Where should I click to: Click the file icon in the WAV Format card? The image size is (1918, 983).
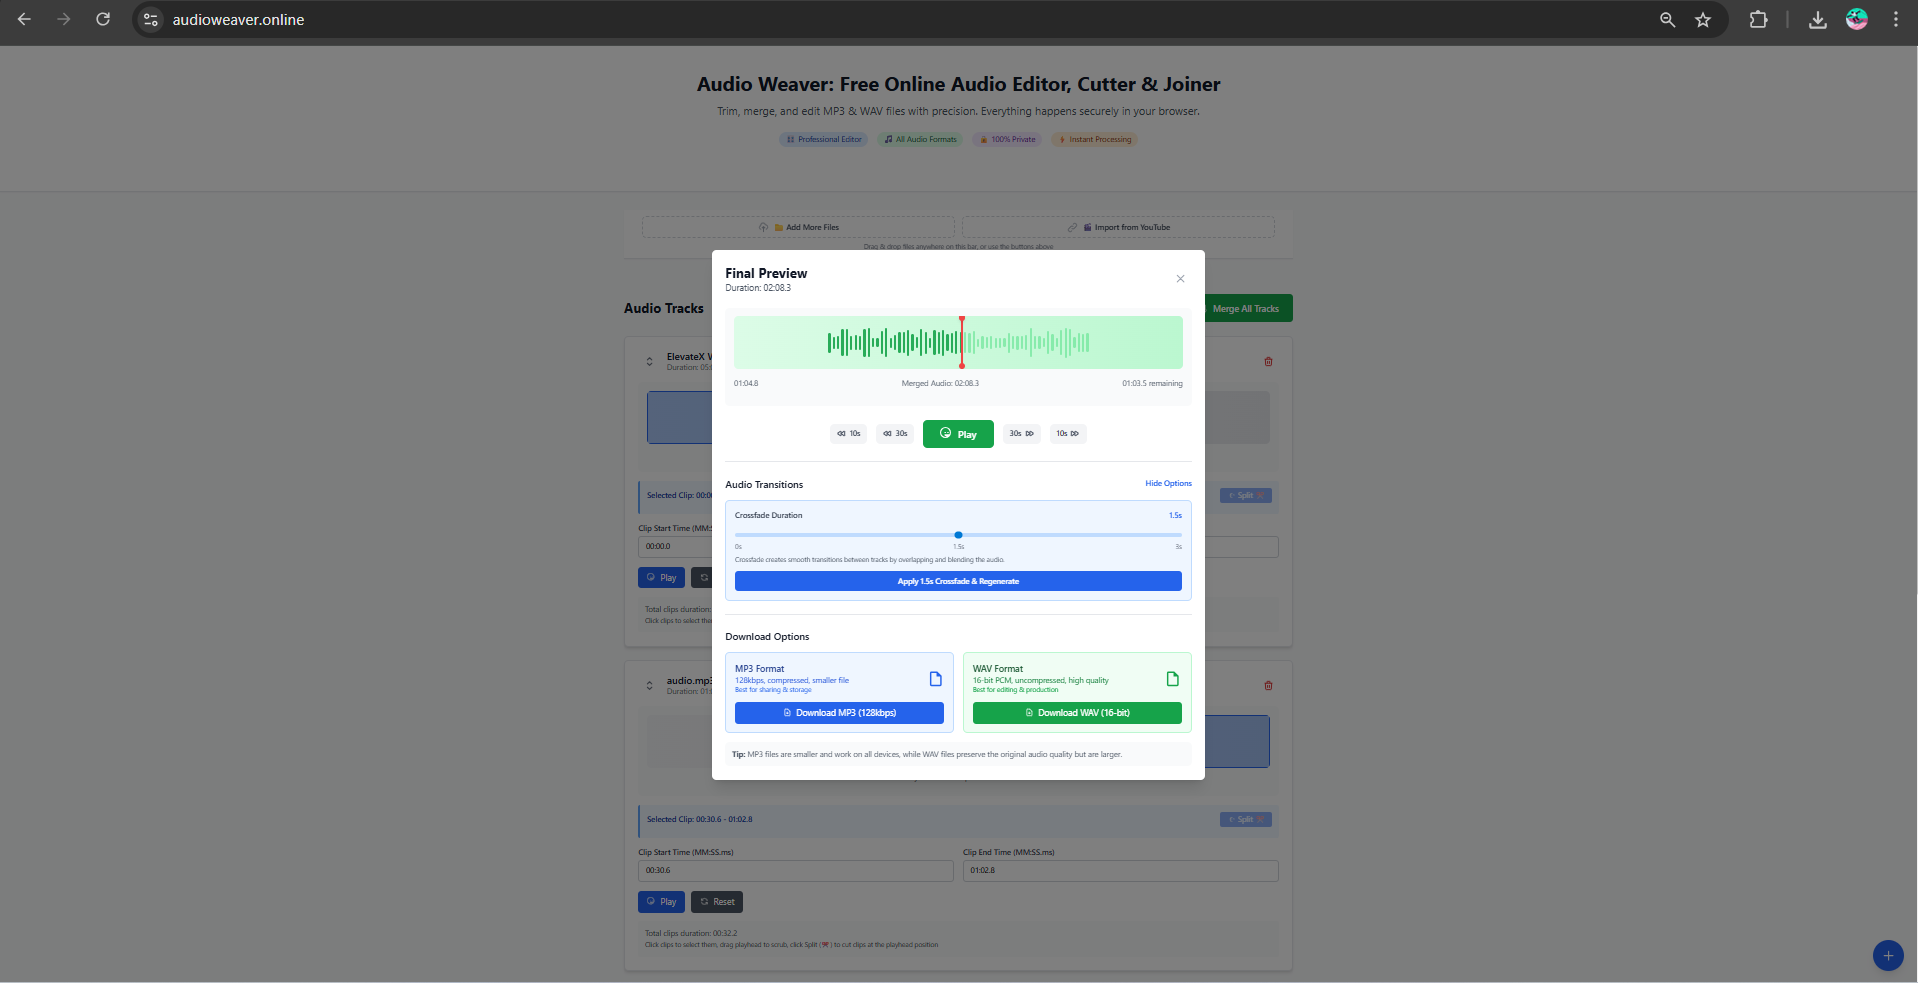1171,677
